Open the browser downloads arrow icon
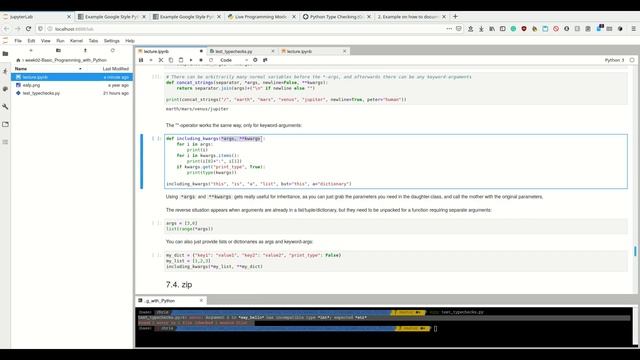This screenshot has height=360, width=640. click(481, 29)
